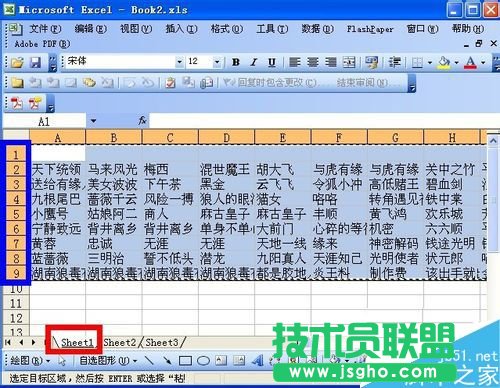
Task: Expand Toolbar Options next to the Save icon
Action: [x=53, y=63]
